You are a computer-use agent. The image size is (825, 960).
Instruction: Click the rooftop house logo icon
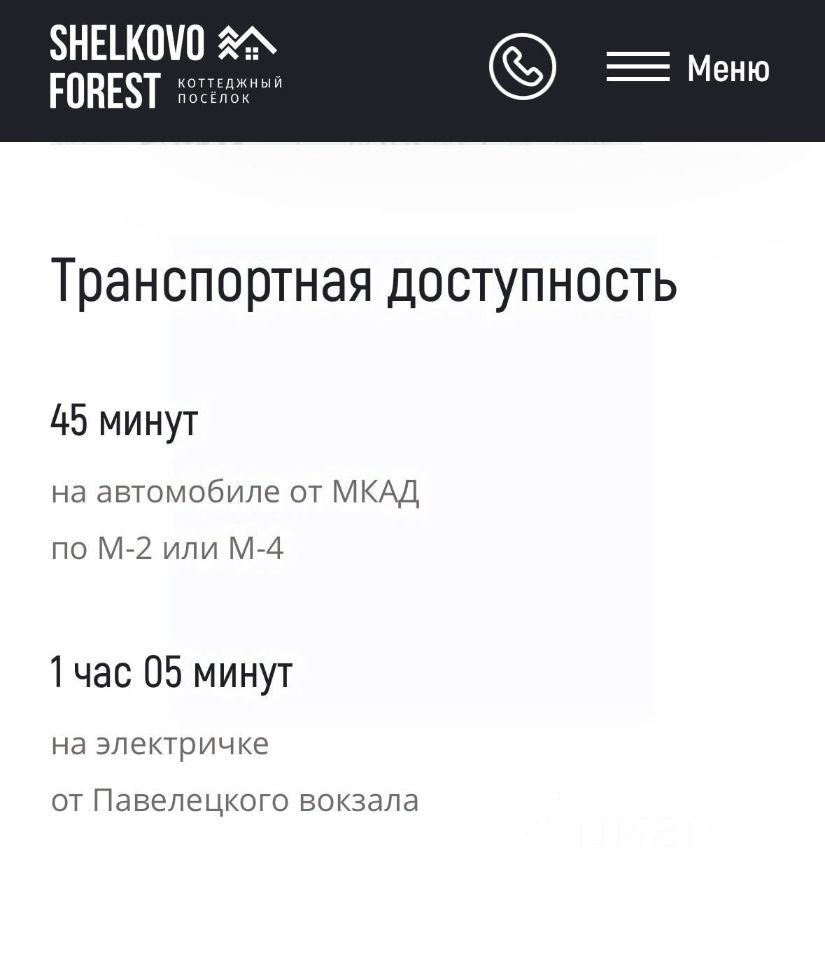[x=247, y=42]
